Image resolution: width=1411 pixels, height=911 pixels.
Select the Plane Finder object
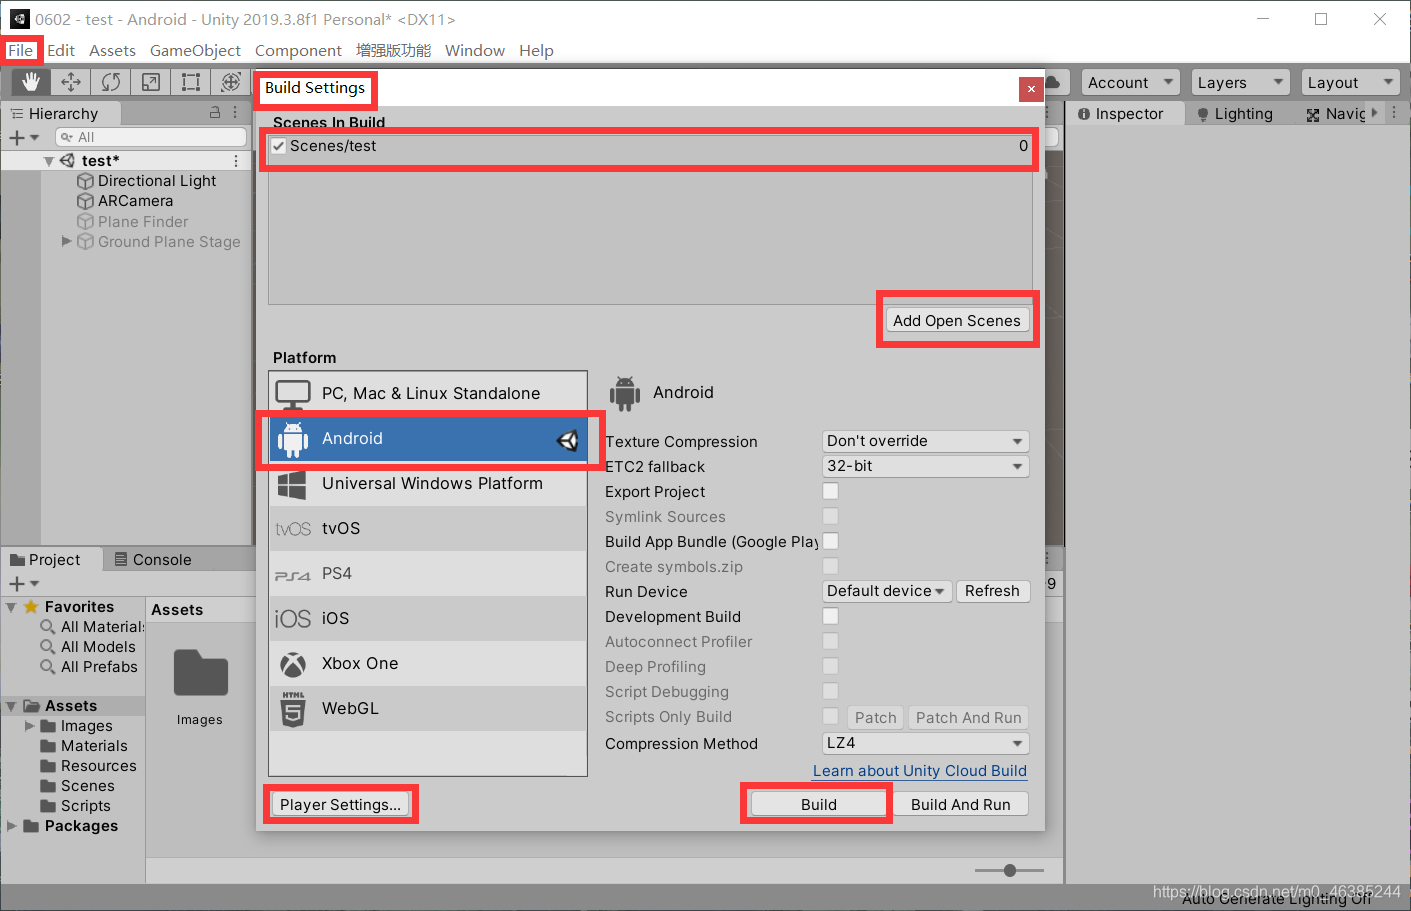pos(133,222)
